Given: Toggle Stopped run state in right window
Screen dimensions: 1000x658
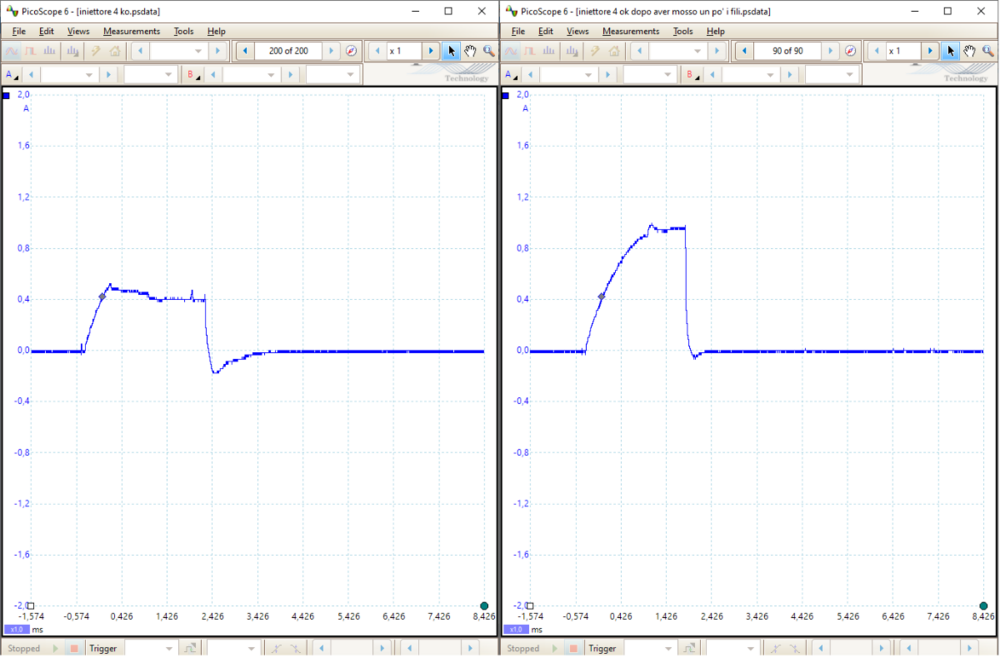Looking at the screenshot, I should 523,649.
